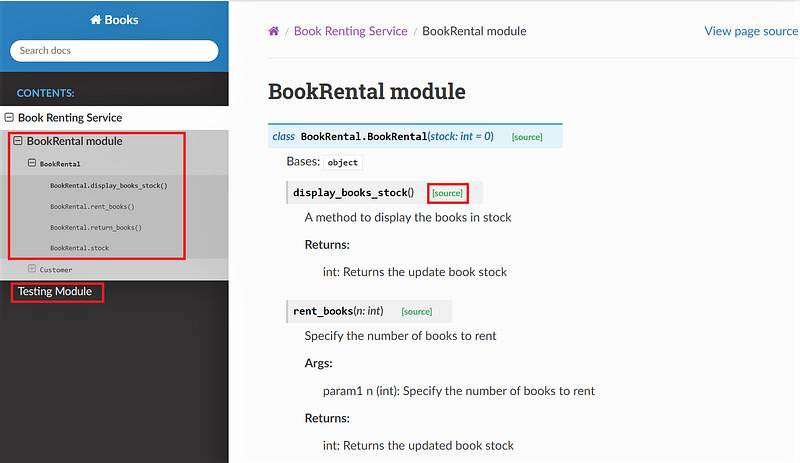The width and height of the screenshot is (800, 463).
Task: Go to BookRental.stock in sidebar
Action: tap(80, 248)
